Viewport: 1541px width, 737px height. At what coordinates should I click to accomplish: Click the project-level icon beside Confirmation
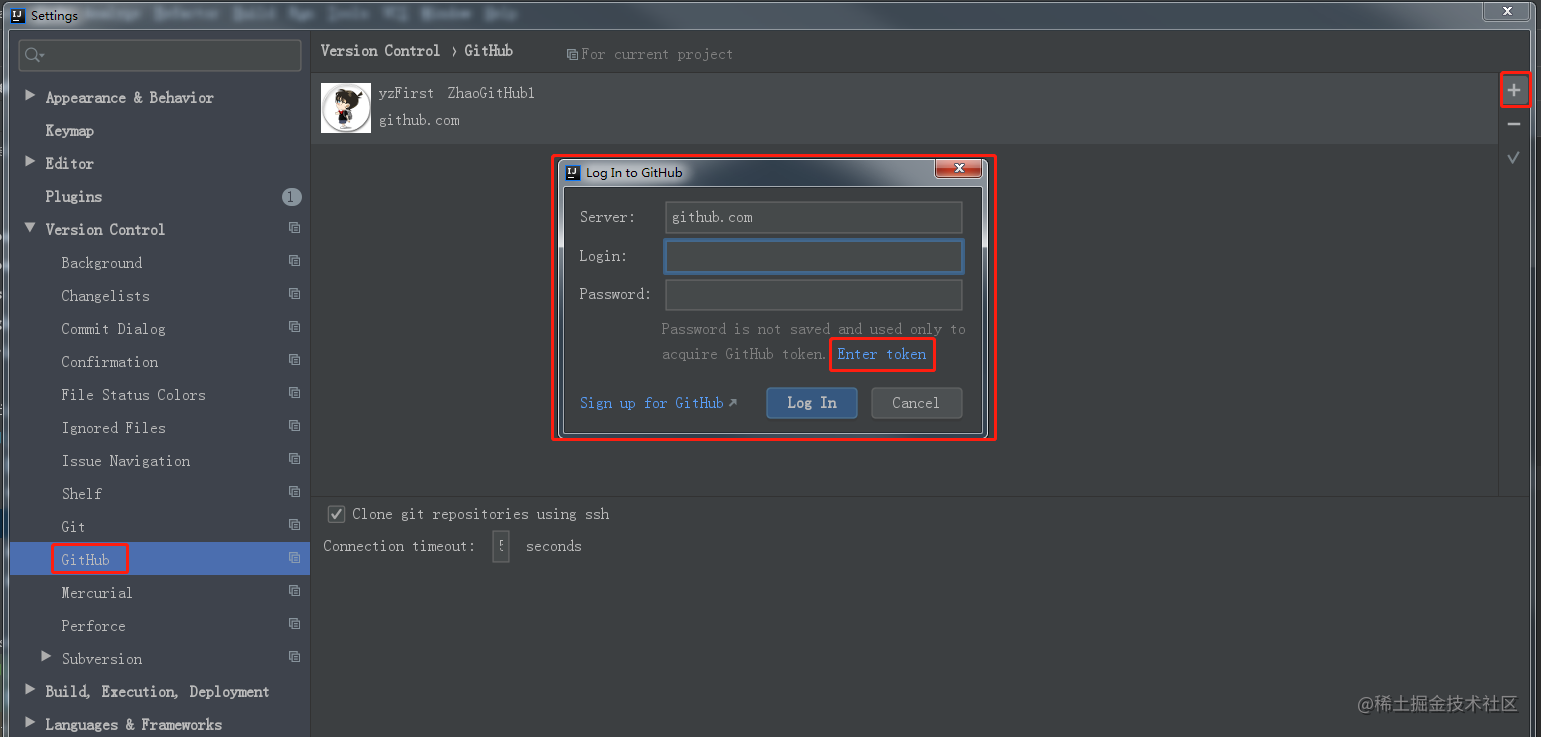point(294,360)
